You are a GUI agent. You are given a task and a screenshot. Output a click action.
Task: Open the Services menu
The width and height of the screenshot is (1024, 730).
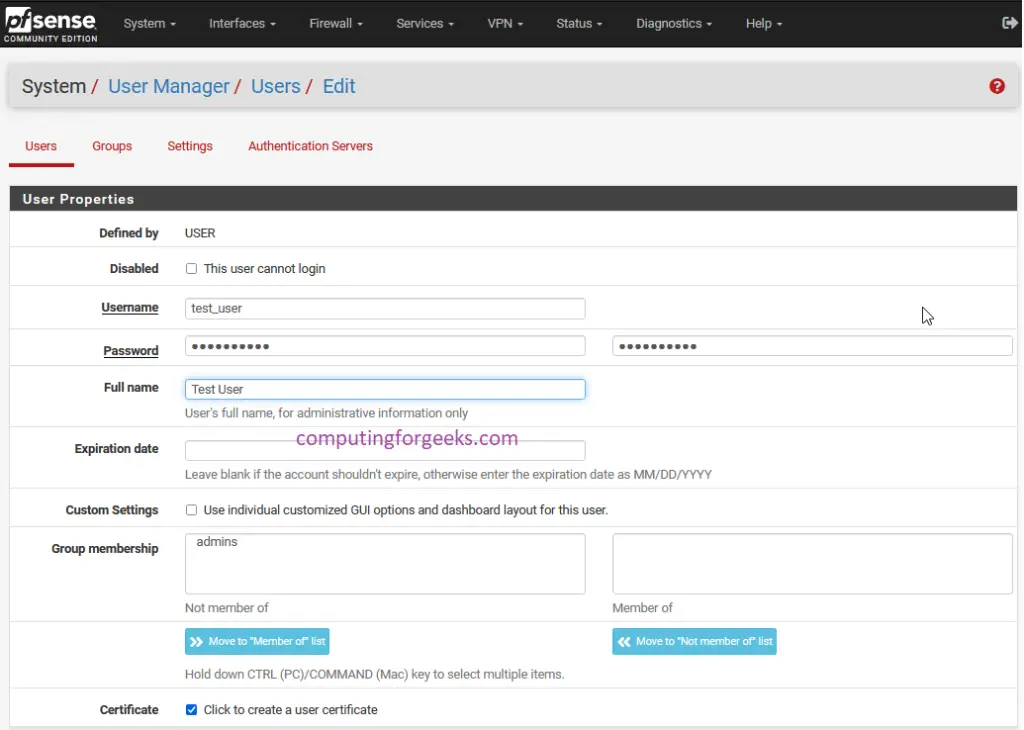click(x=424, y=24)
